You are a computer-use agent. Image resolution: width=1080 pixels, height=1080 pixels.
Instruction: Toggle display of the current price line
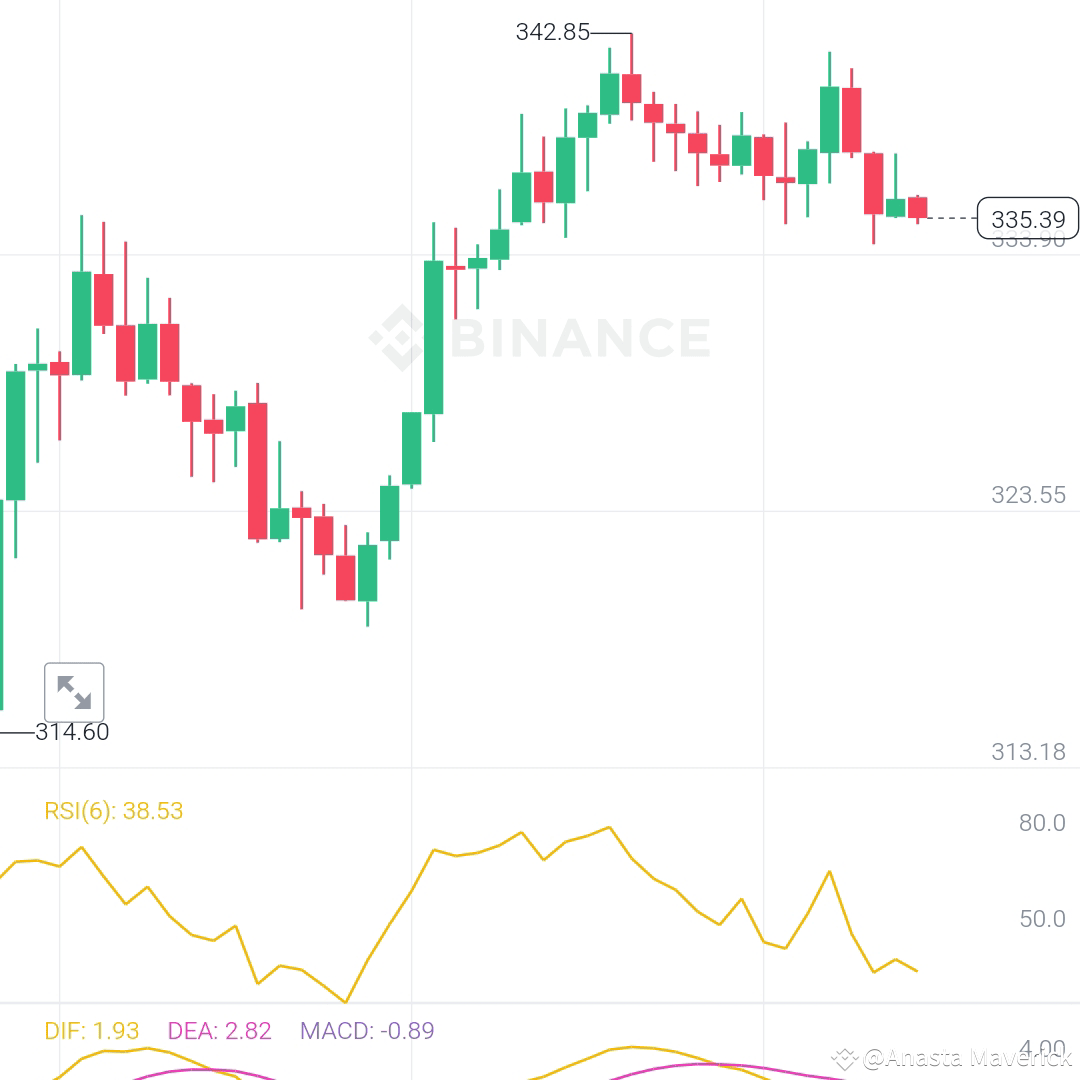coord(1027,219)
